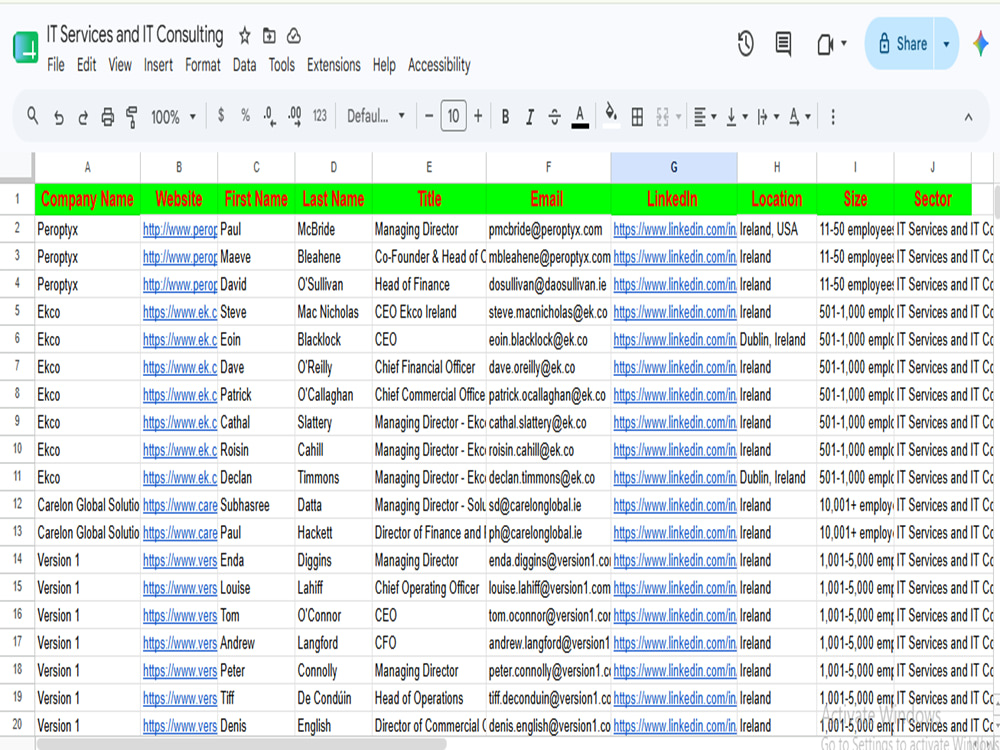This screenshot has height=750, width=1000.
Task: Select the Company Name header cell
Action: click(x=87, y=199)
